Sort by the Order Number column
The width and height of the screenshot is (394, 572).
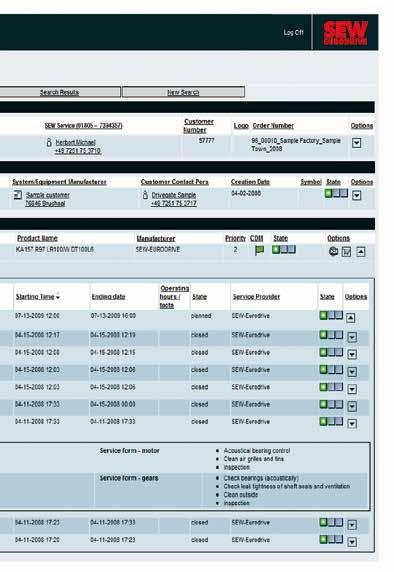pos(273,125)
